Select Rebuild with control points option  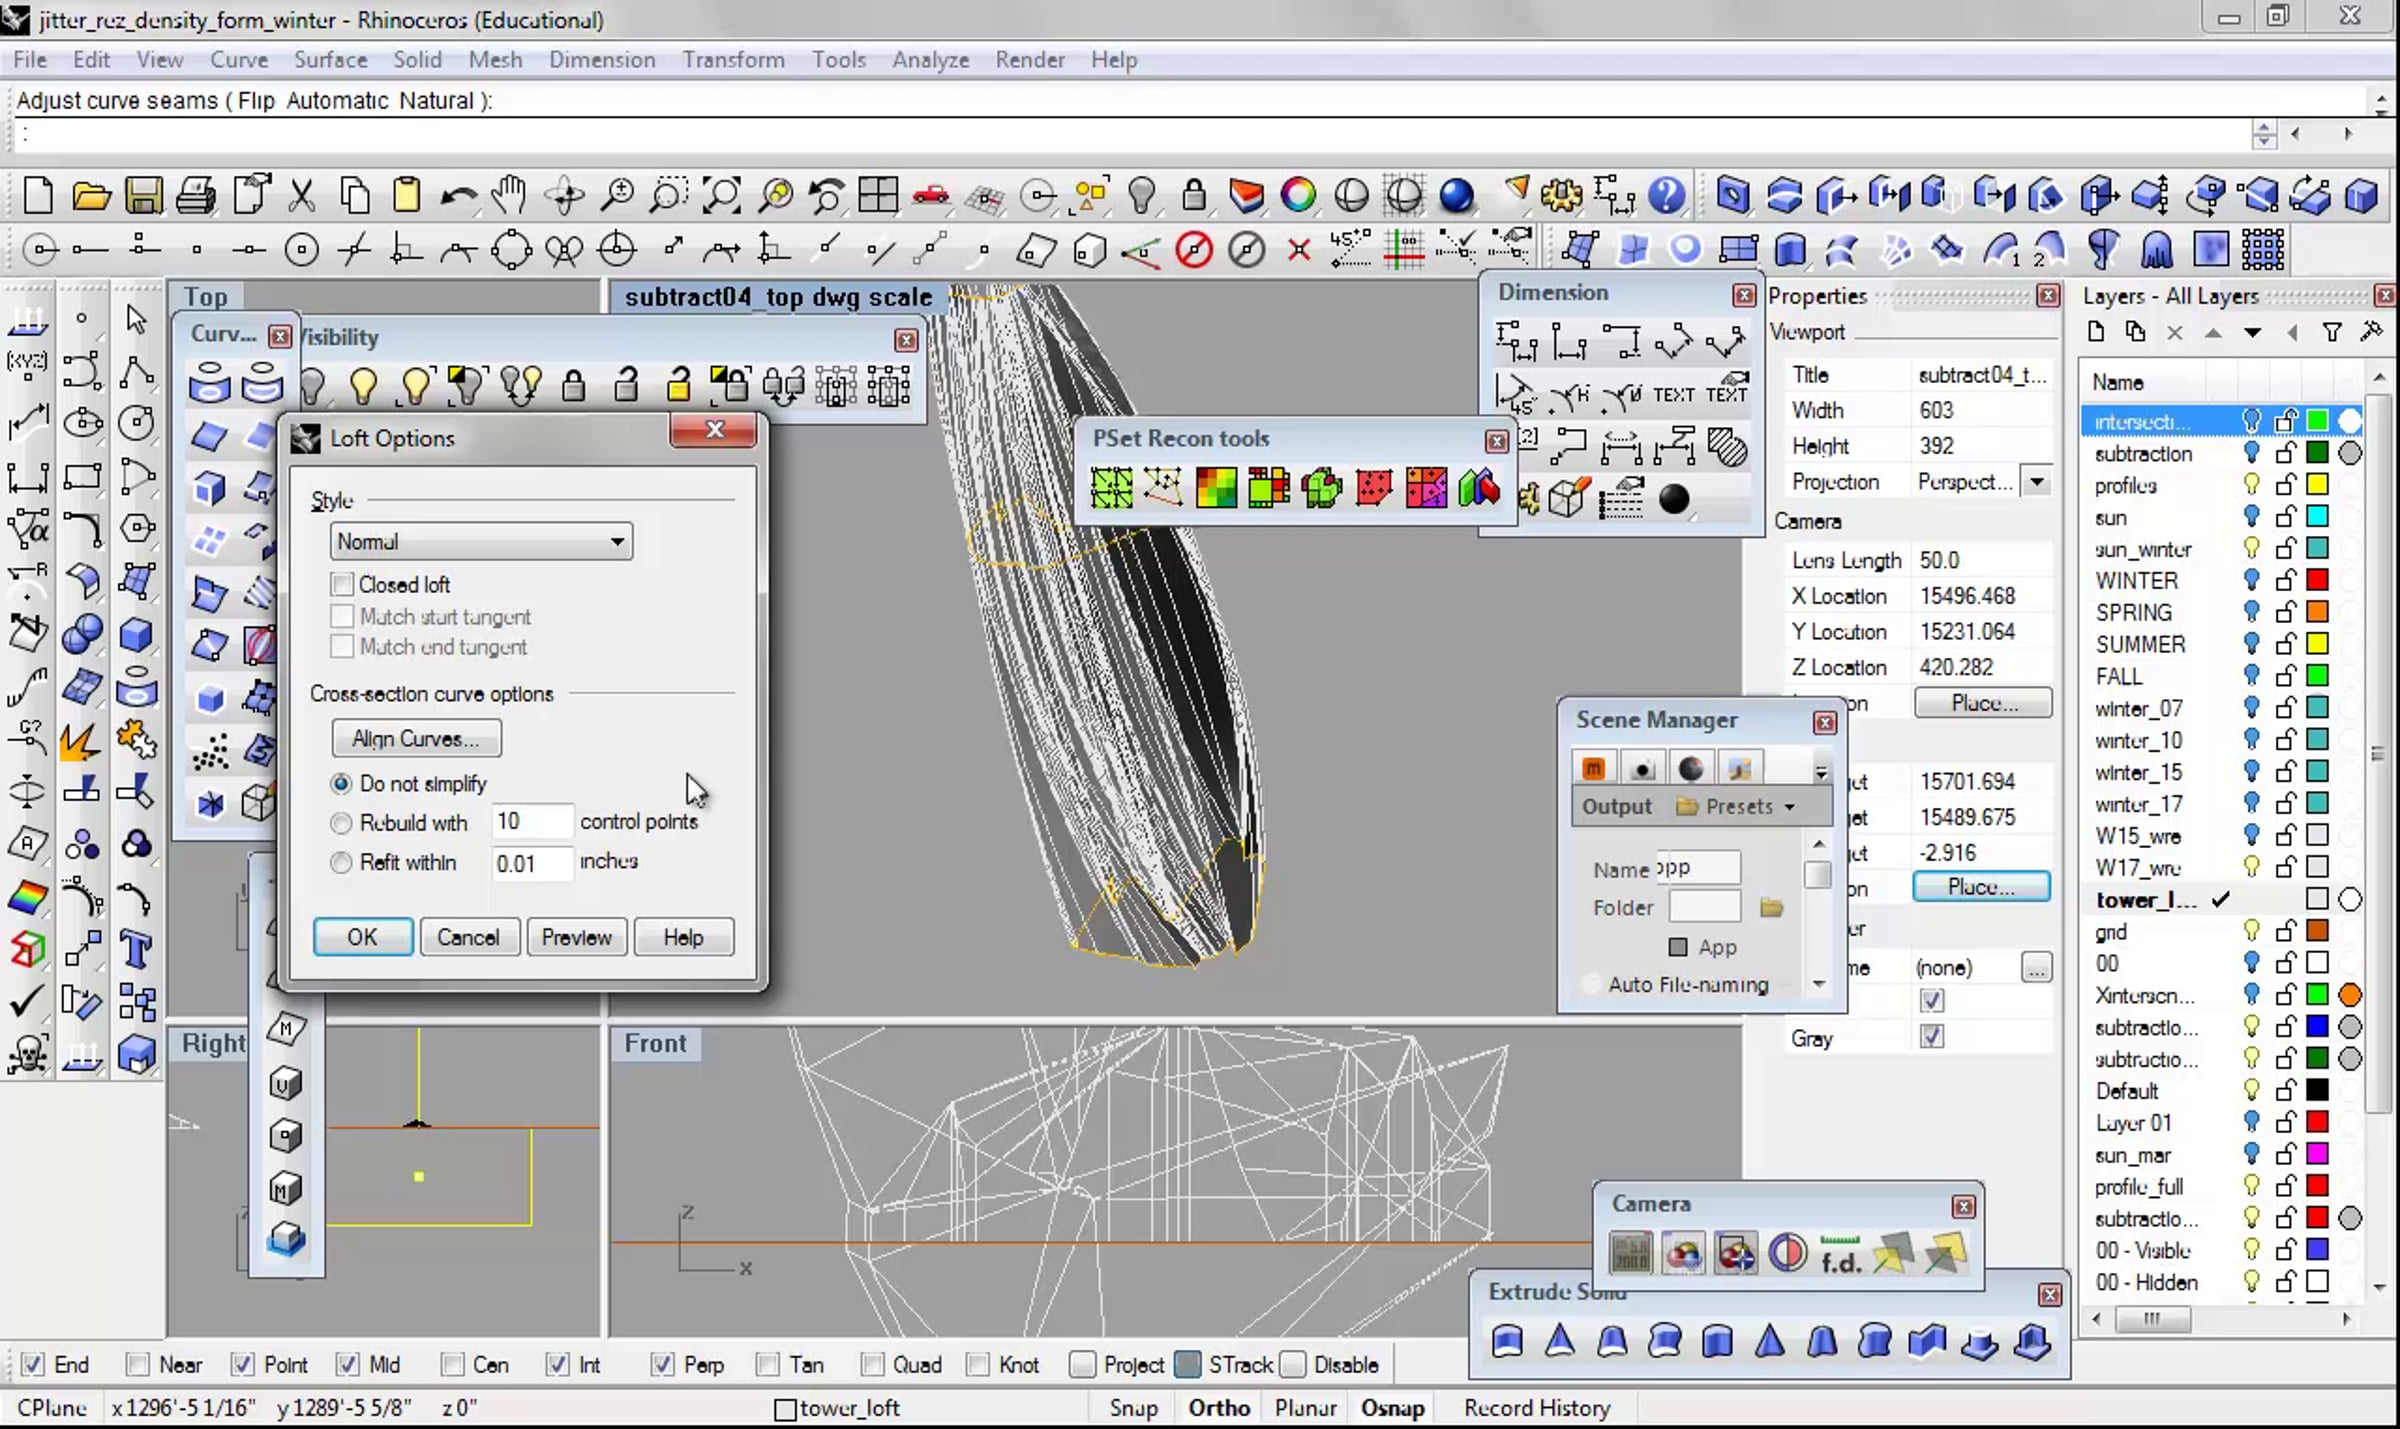(342, 823)
